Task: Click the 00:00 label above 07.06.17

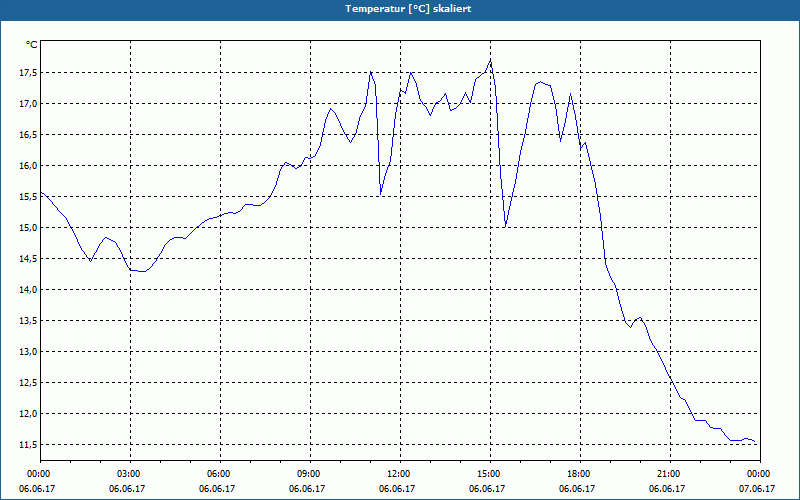Action: (x=760, y=474)
